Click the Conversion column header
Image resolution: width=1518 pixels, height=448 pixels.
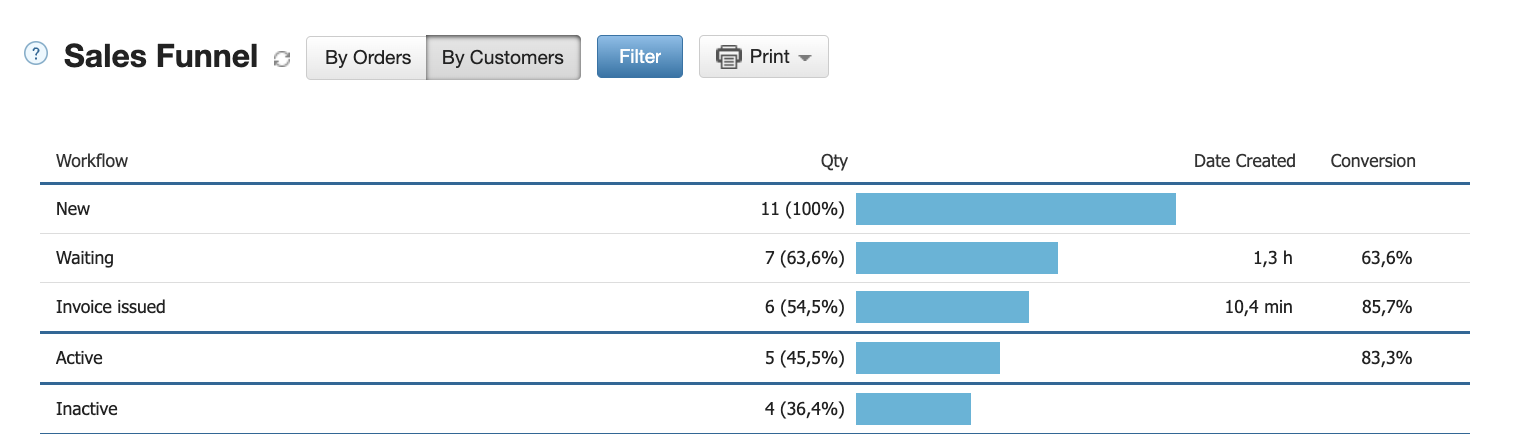tap(1373, 160)
